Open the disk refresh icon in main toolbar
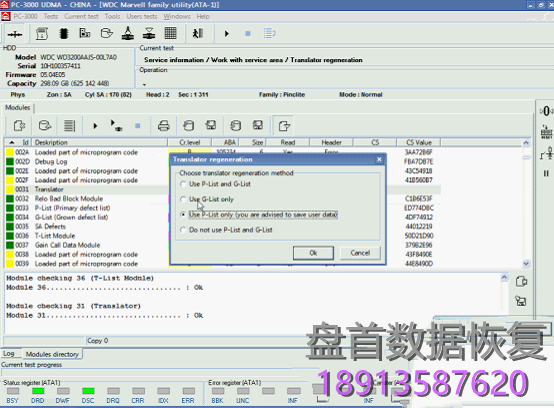The image size is (554, 408). (x=106, y=34)
